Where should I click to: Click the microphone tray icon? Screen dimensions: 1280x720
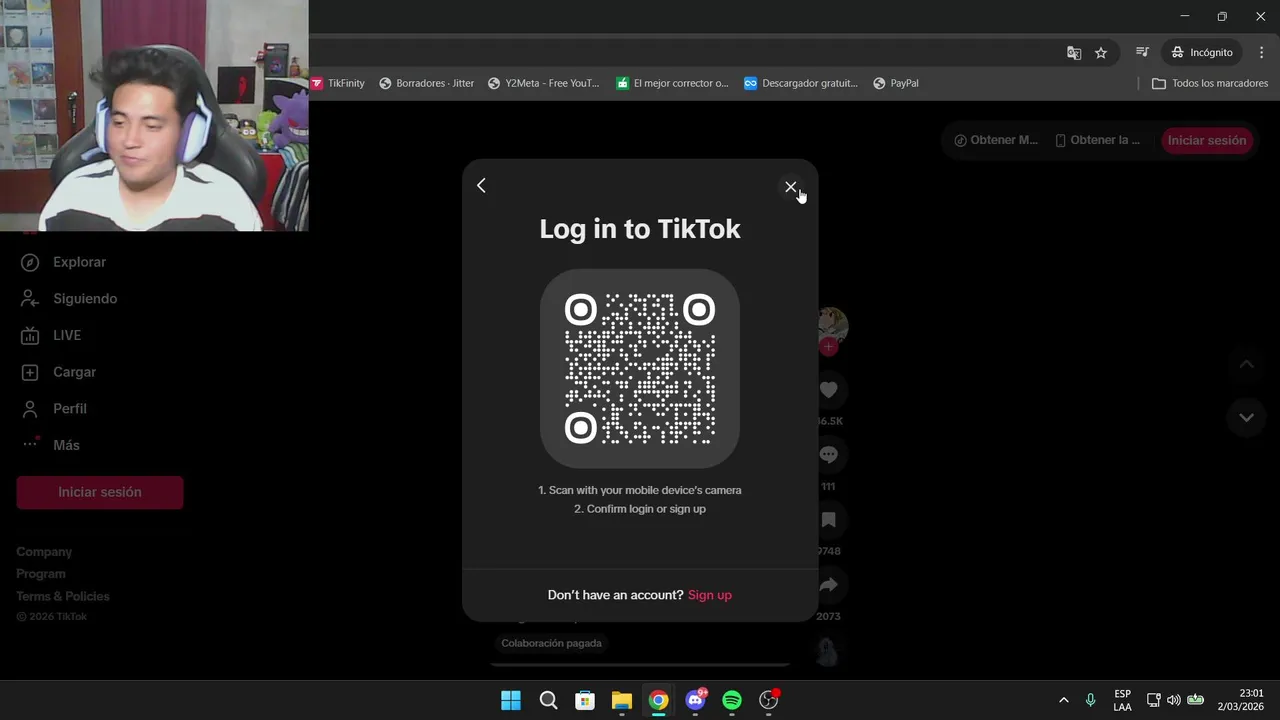tap(1090, 700)
